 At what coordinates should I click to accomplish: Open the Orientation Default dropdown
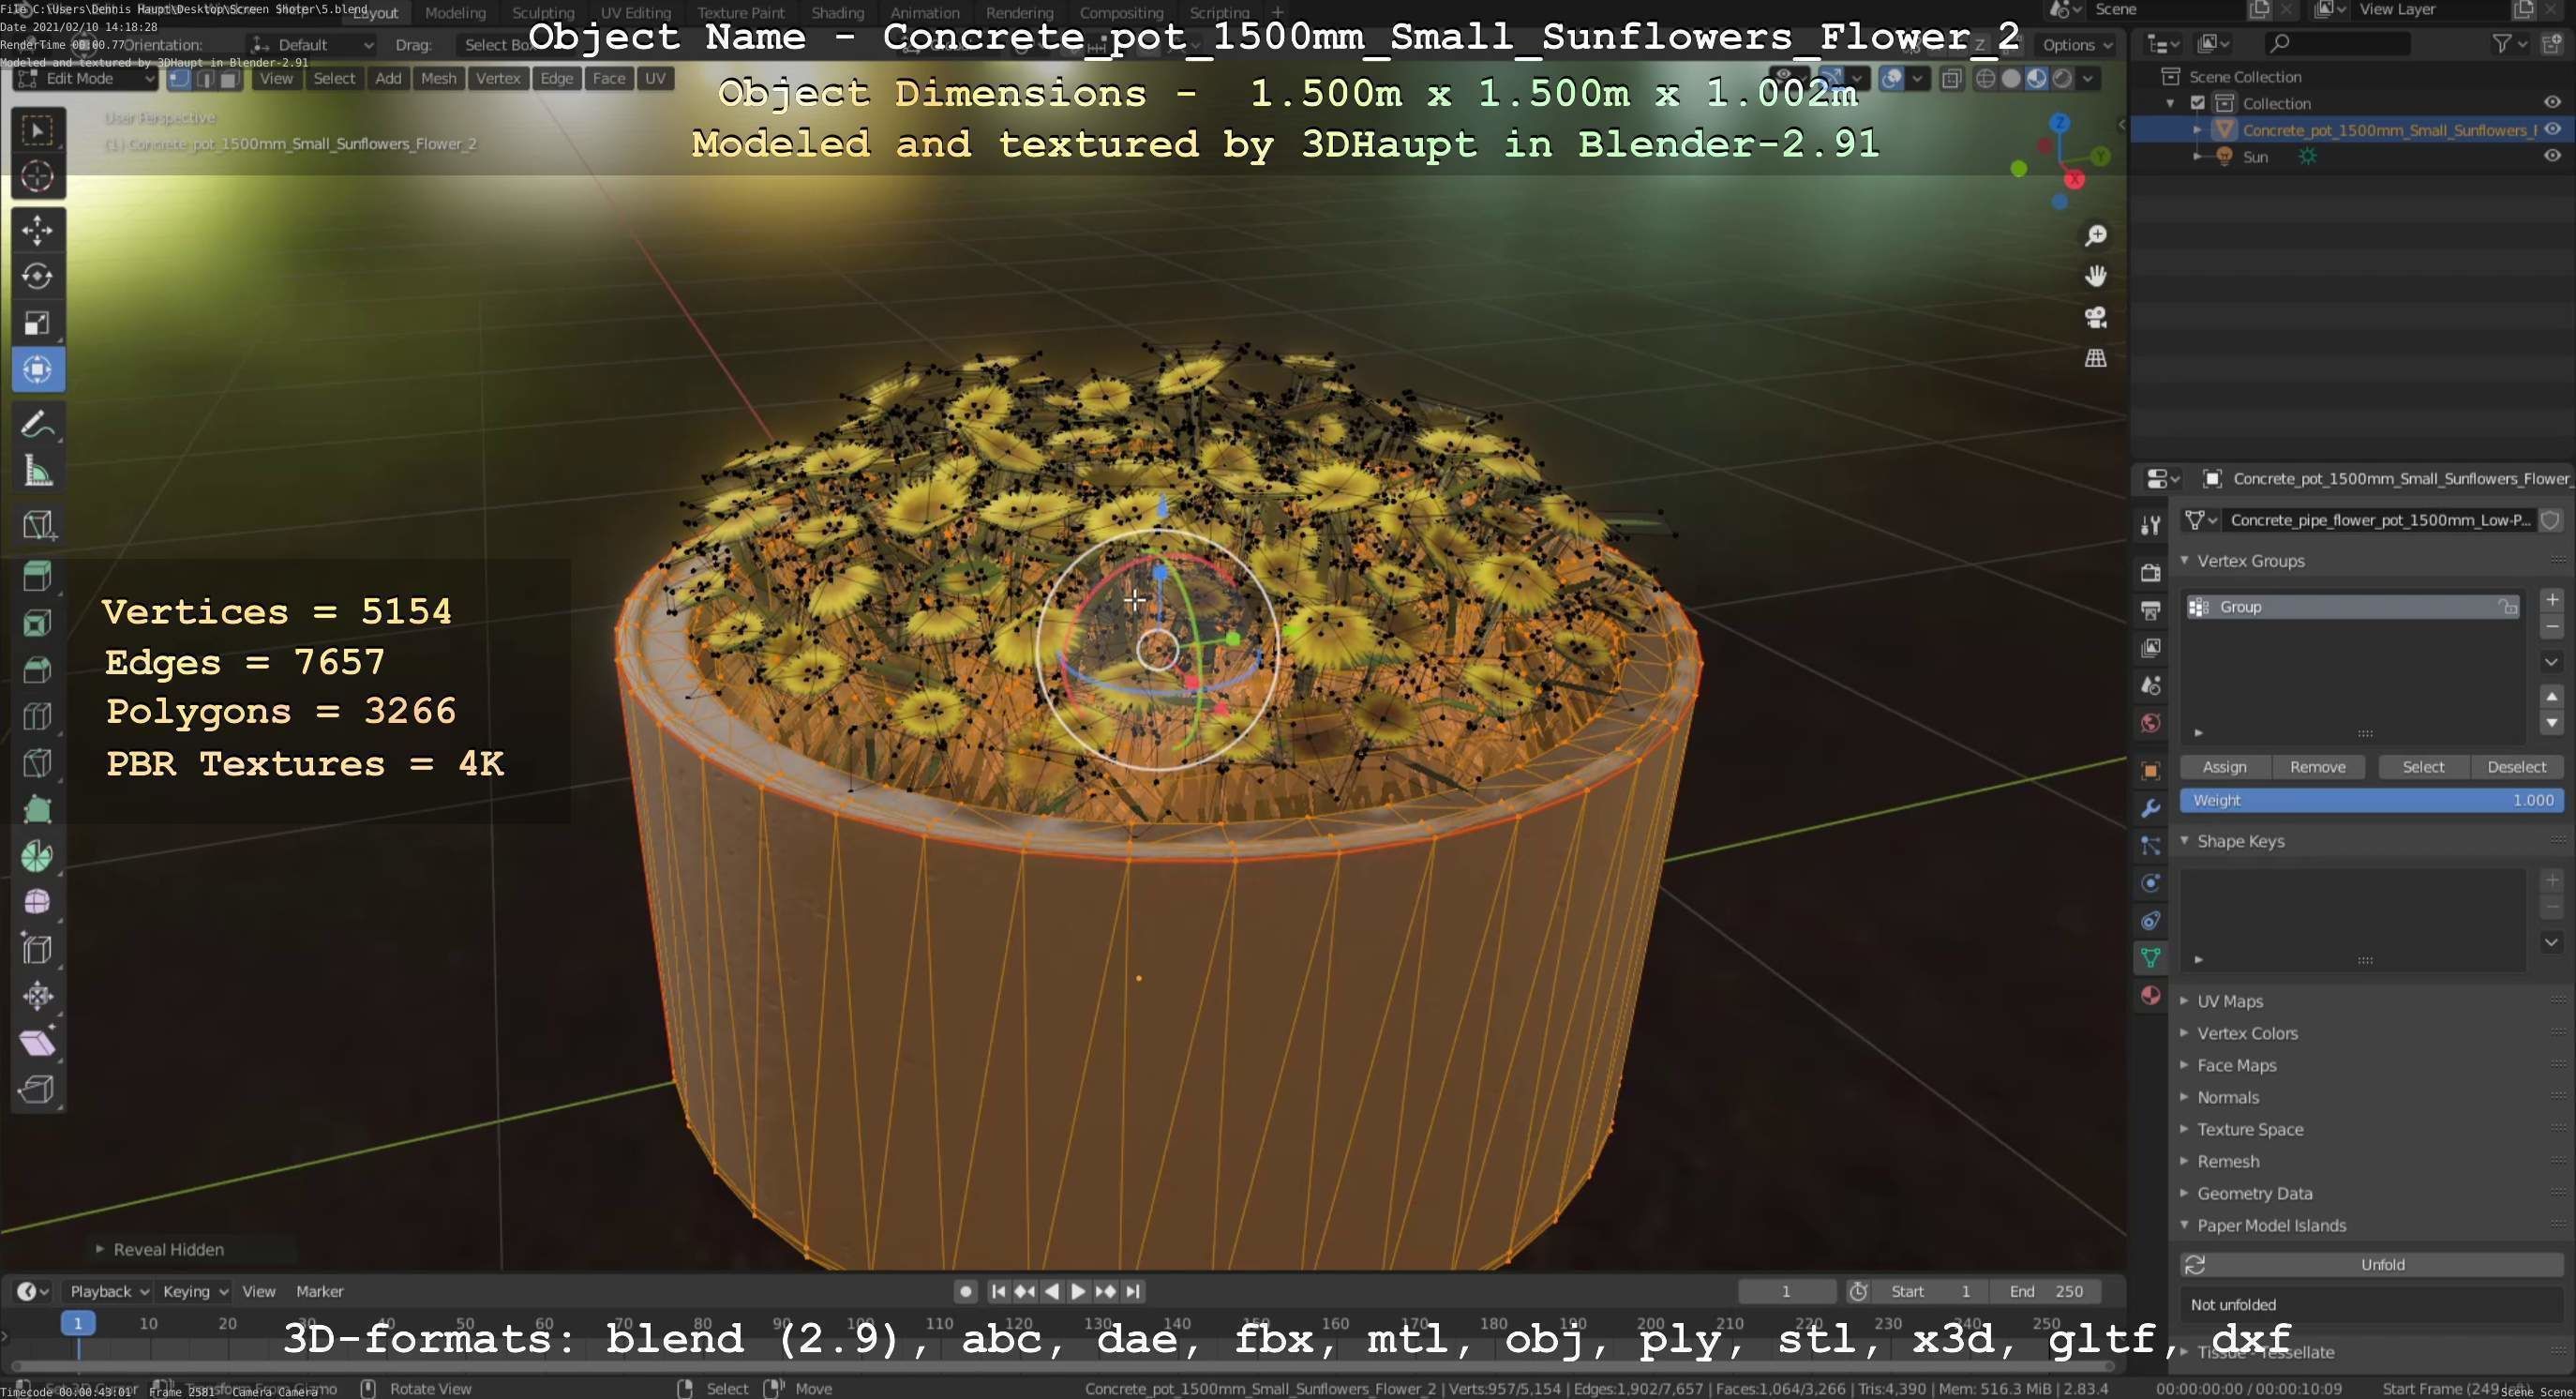(311, 45)
